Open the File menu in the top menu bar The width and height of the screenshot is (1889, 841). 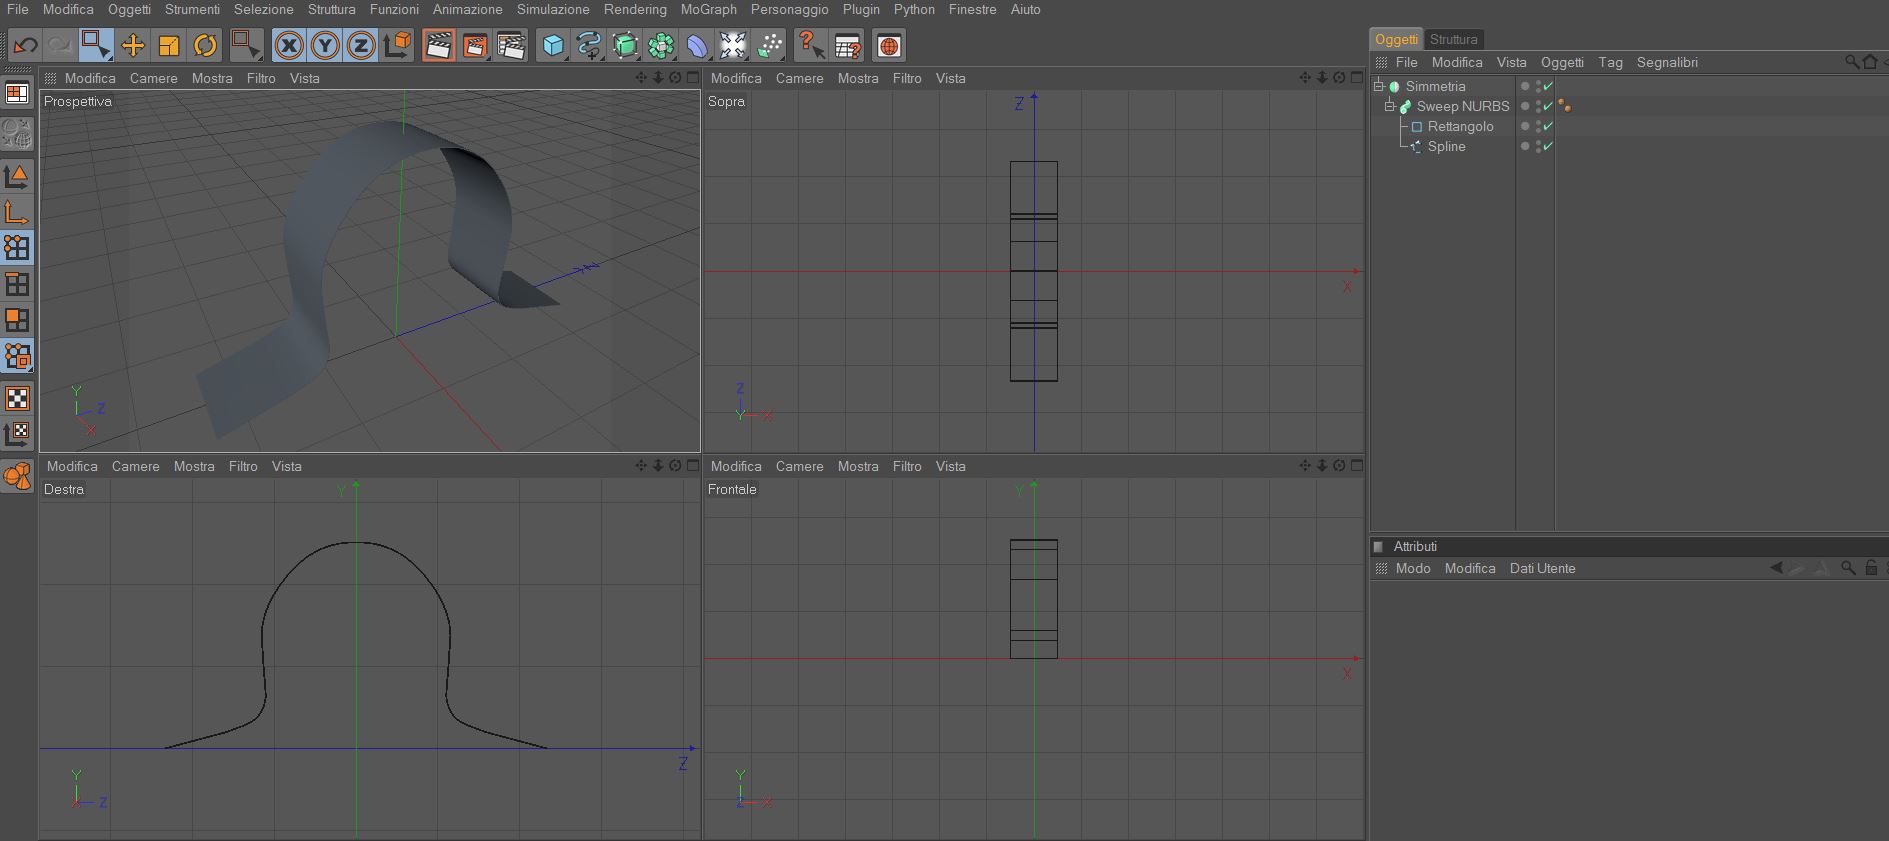click(18, 9)
